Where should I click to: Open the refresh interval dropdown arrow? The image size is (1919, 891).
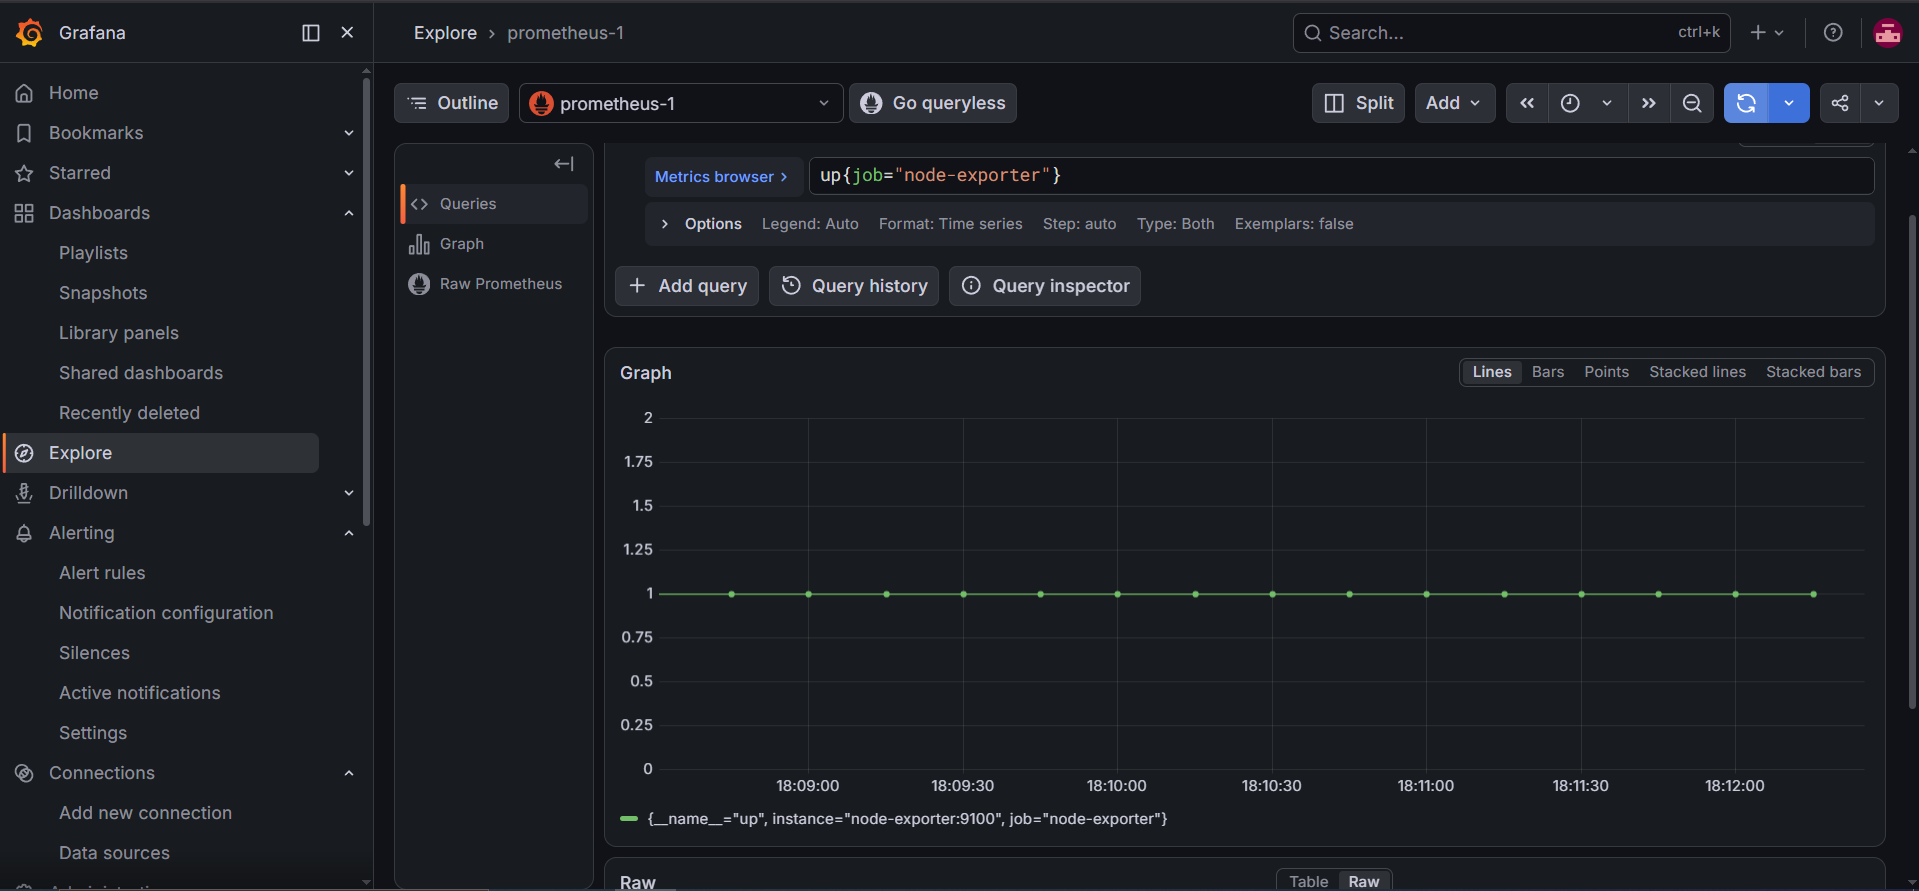[x=1789, y=103]
